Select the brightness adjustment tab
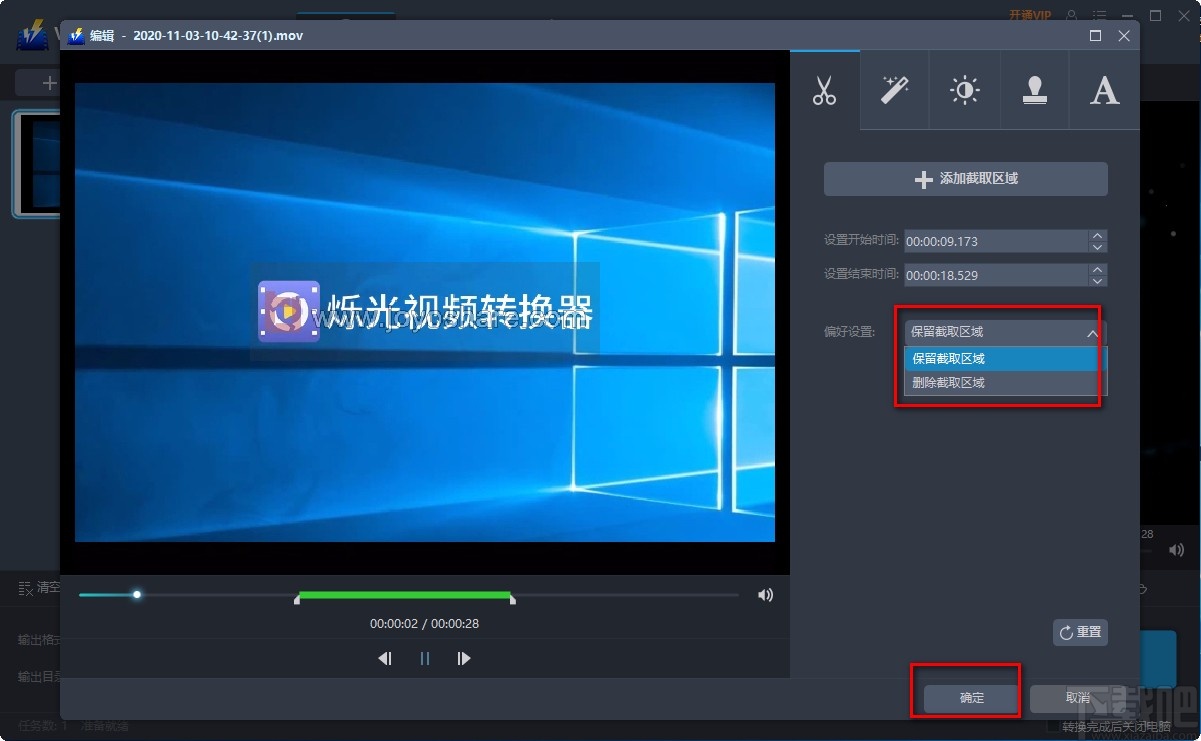 [x=964, y=90]
